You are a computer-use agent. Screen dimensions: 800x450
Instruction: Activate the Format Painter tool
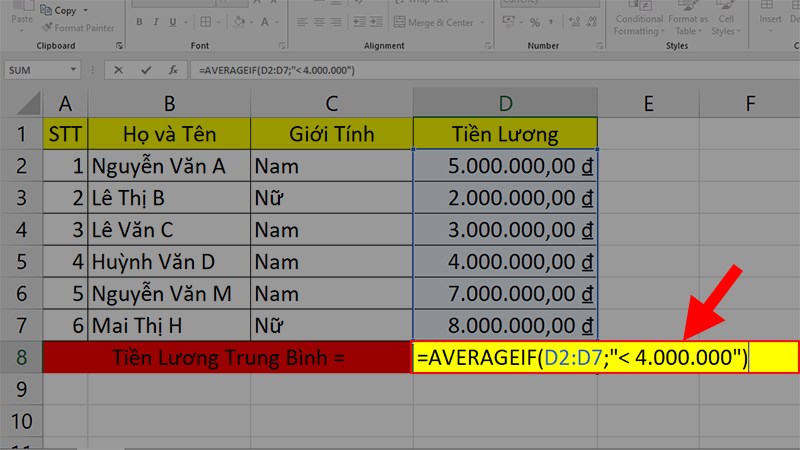click(x=78, y=28)
